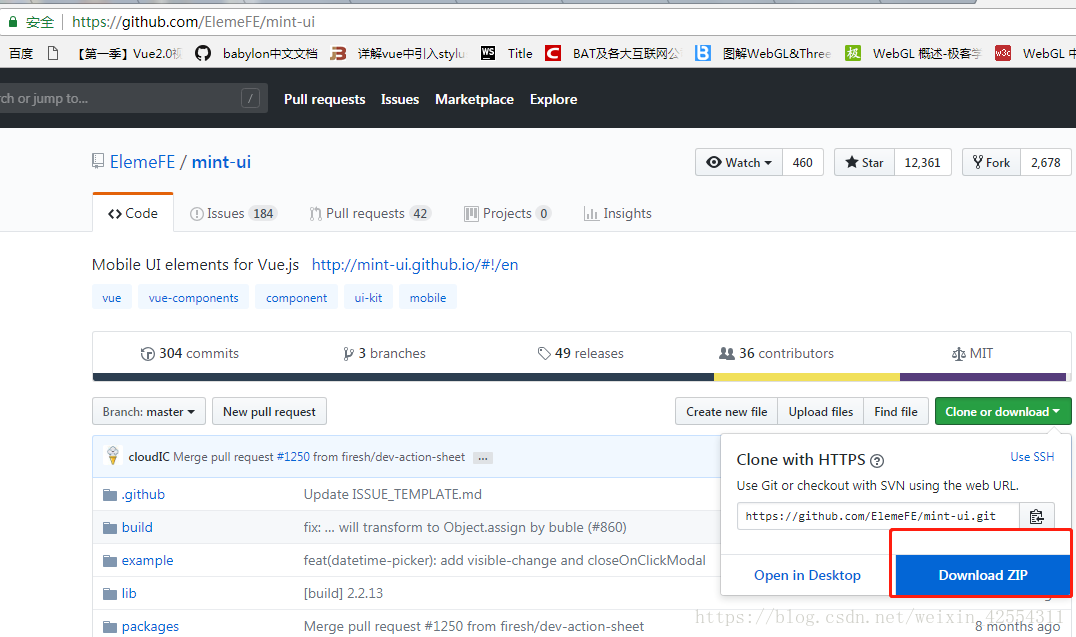View the 36 contributors
The width and height of the screenshot is (1076, 637).
pyautogui.click(x=776, y=354)
